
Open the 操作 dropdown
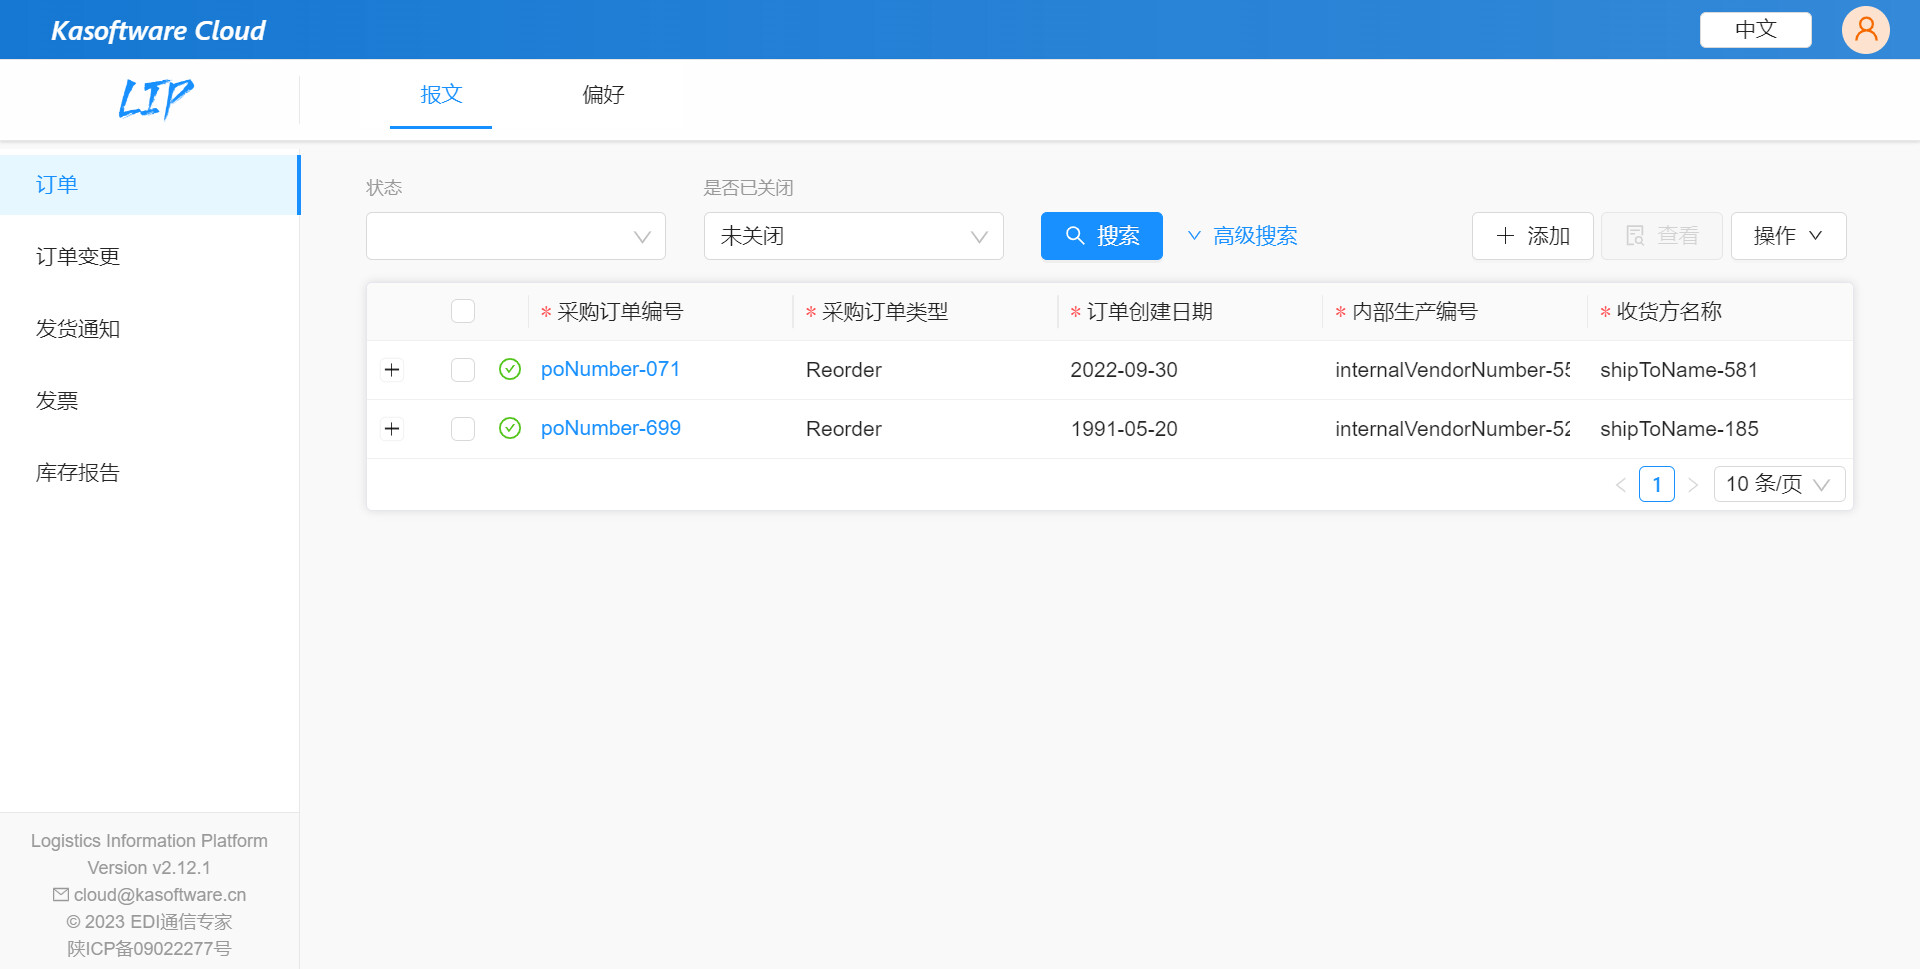tap(1788, 236)
